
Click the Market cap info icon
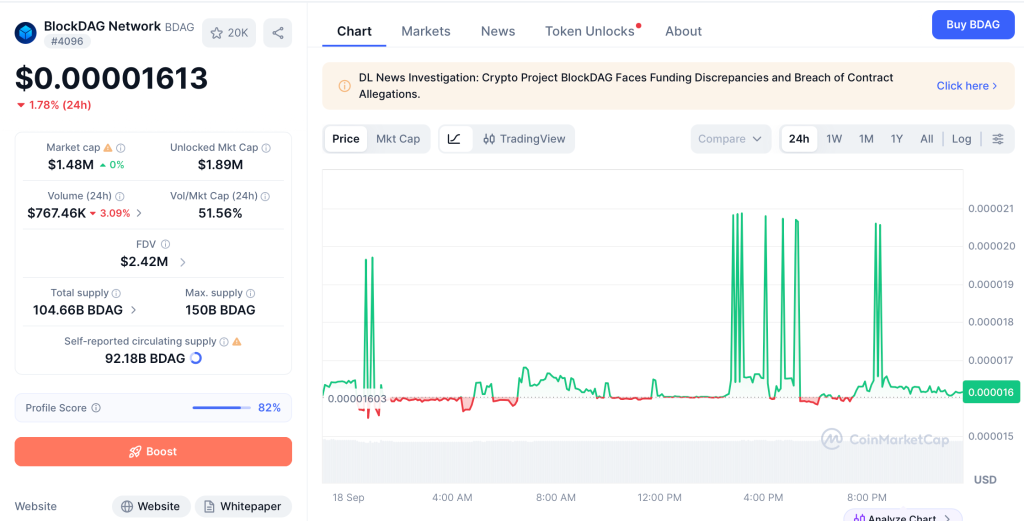121,148
